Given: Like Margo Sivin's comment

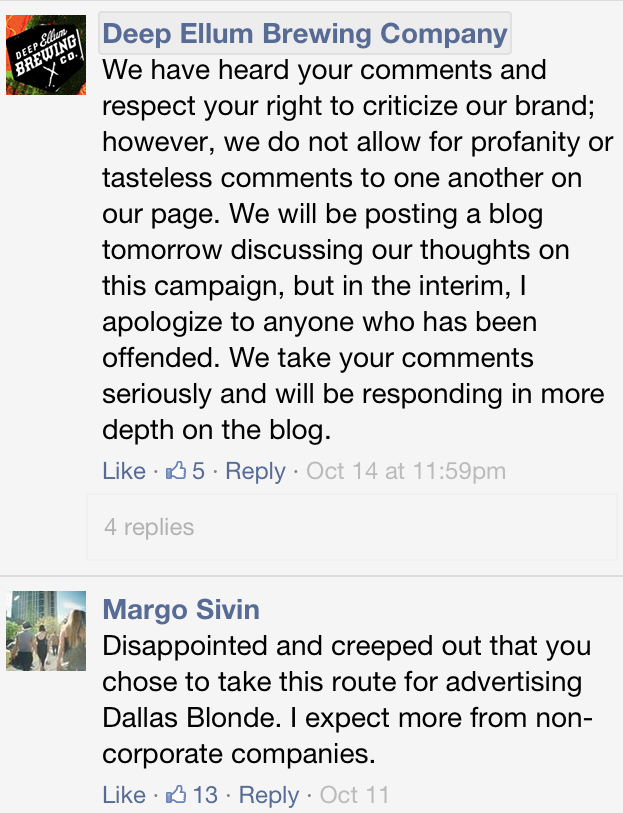Looking at the screenshot, I should pyautogui.click(x=124, y=794).
